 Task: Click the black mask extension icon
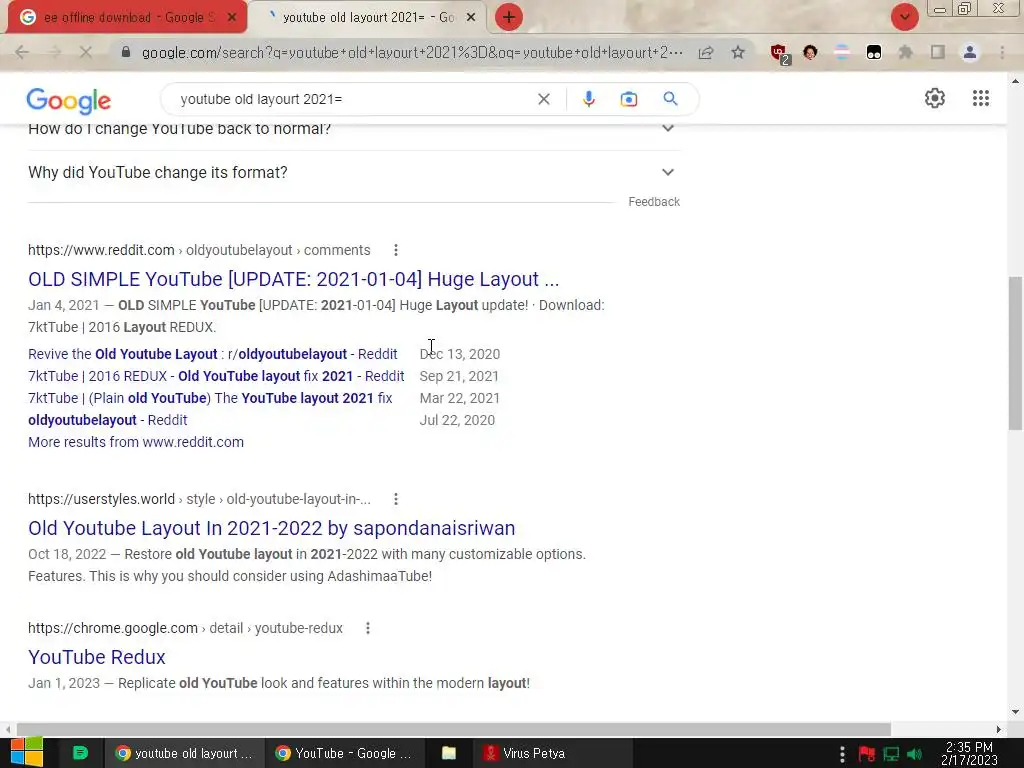pos(874,52)
